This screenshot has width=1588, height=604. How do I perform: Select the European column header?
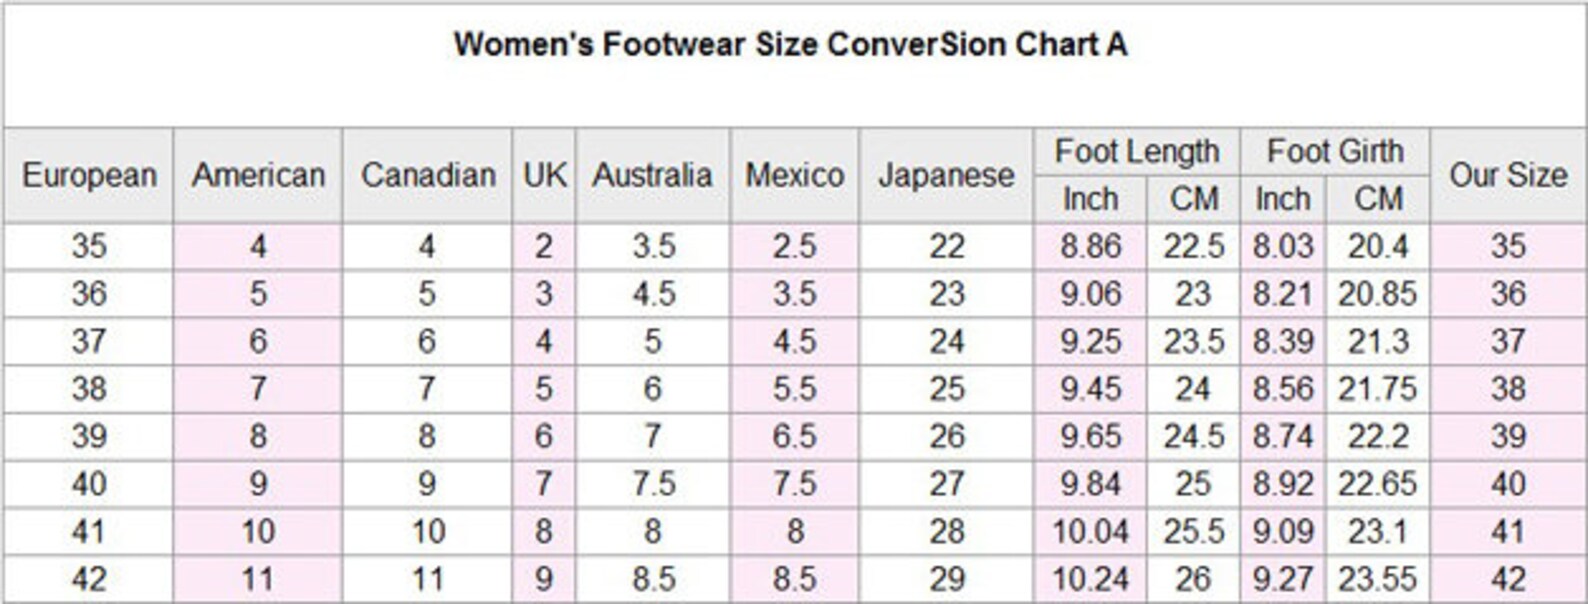coord(89,175)
